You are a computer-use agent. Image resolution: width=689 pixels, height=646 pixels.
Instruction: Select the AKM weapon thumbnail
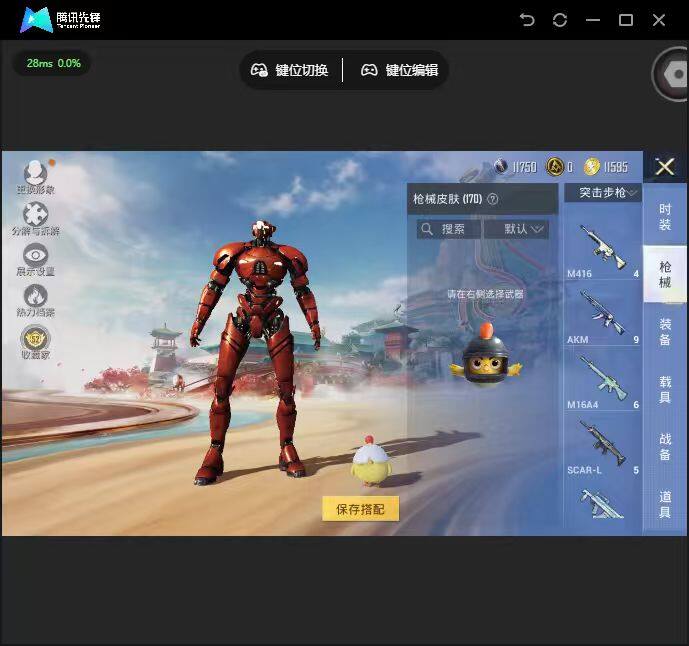coord(602,314)
